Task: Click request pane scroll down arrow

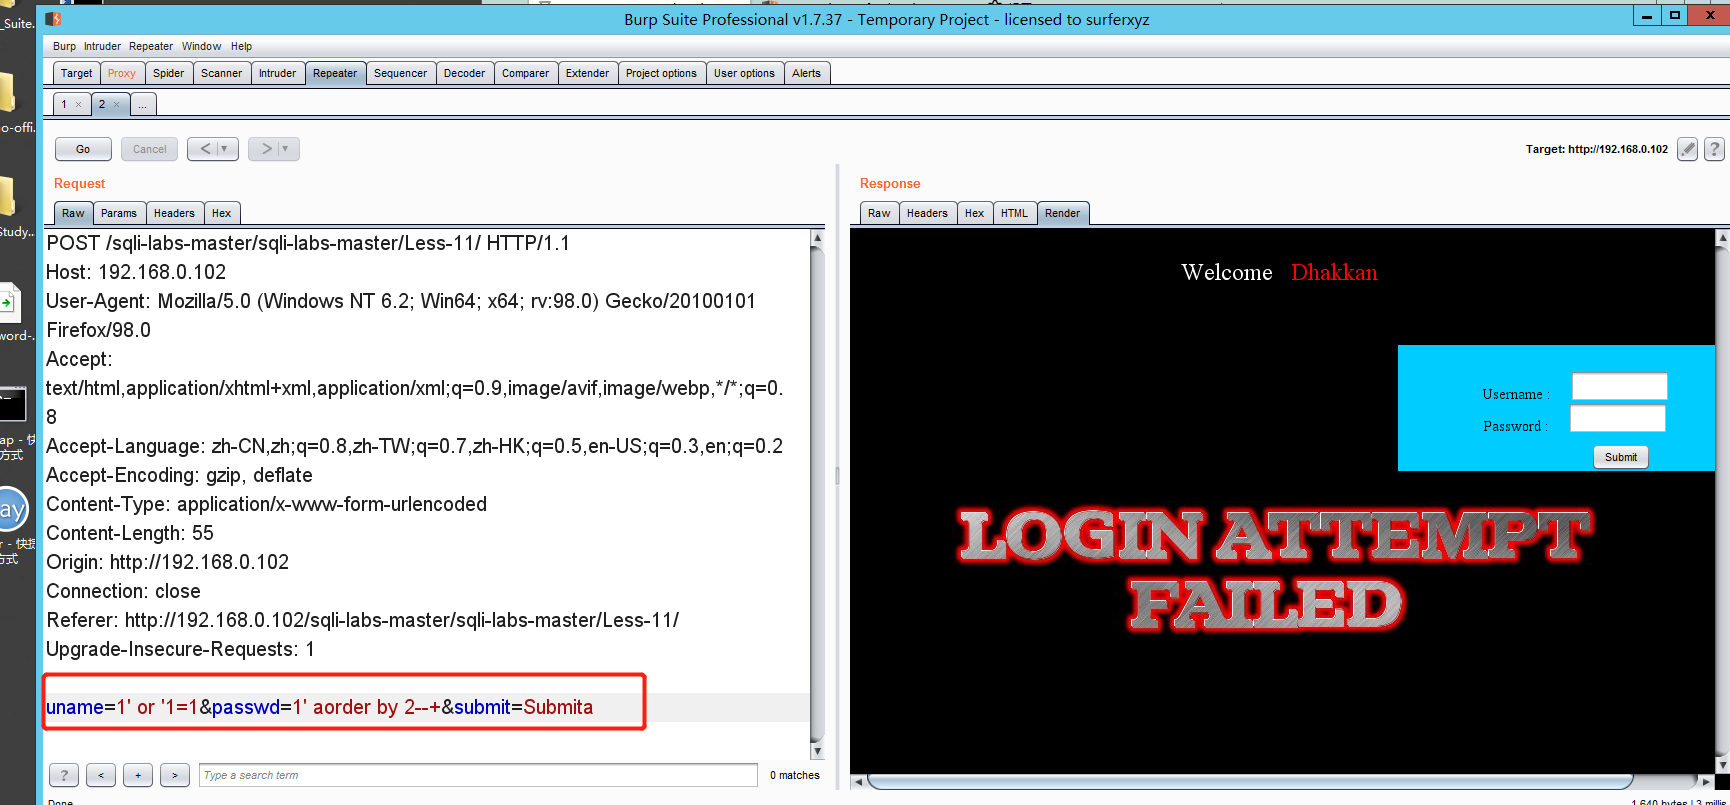Action: tap(817, 751)
